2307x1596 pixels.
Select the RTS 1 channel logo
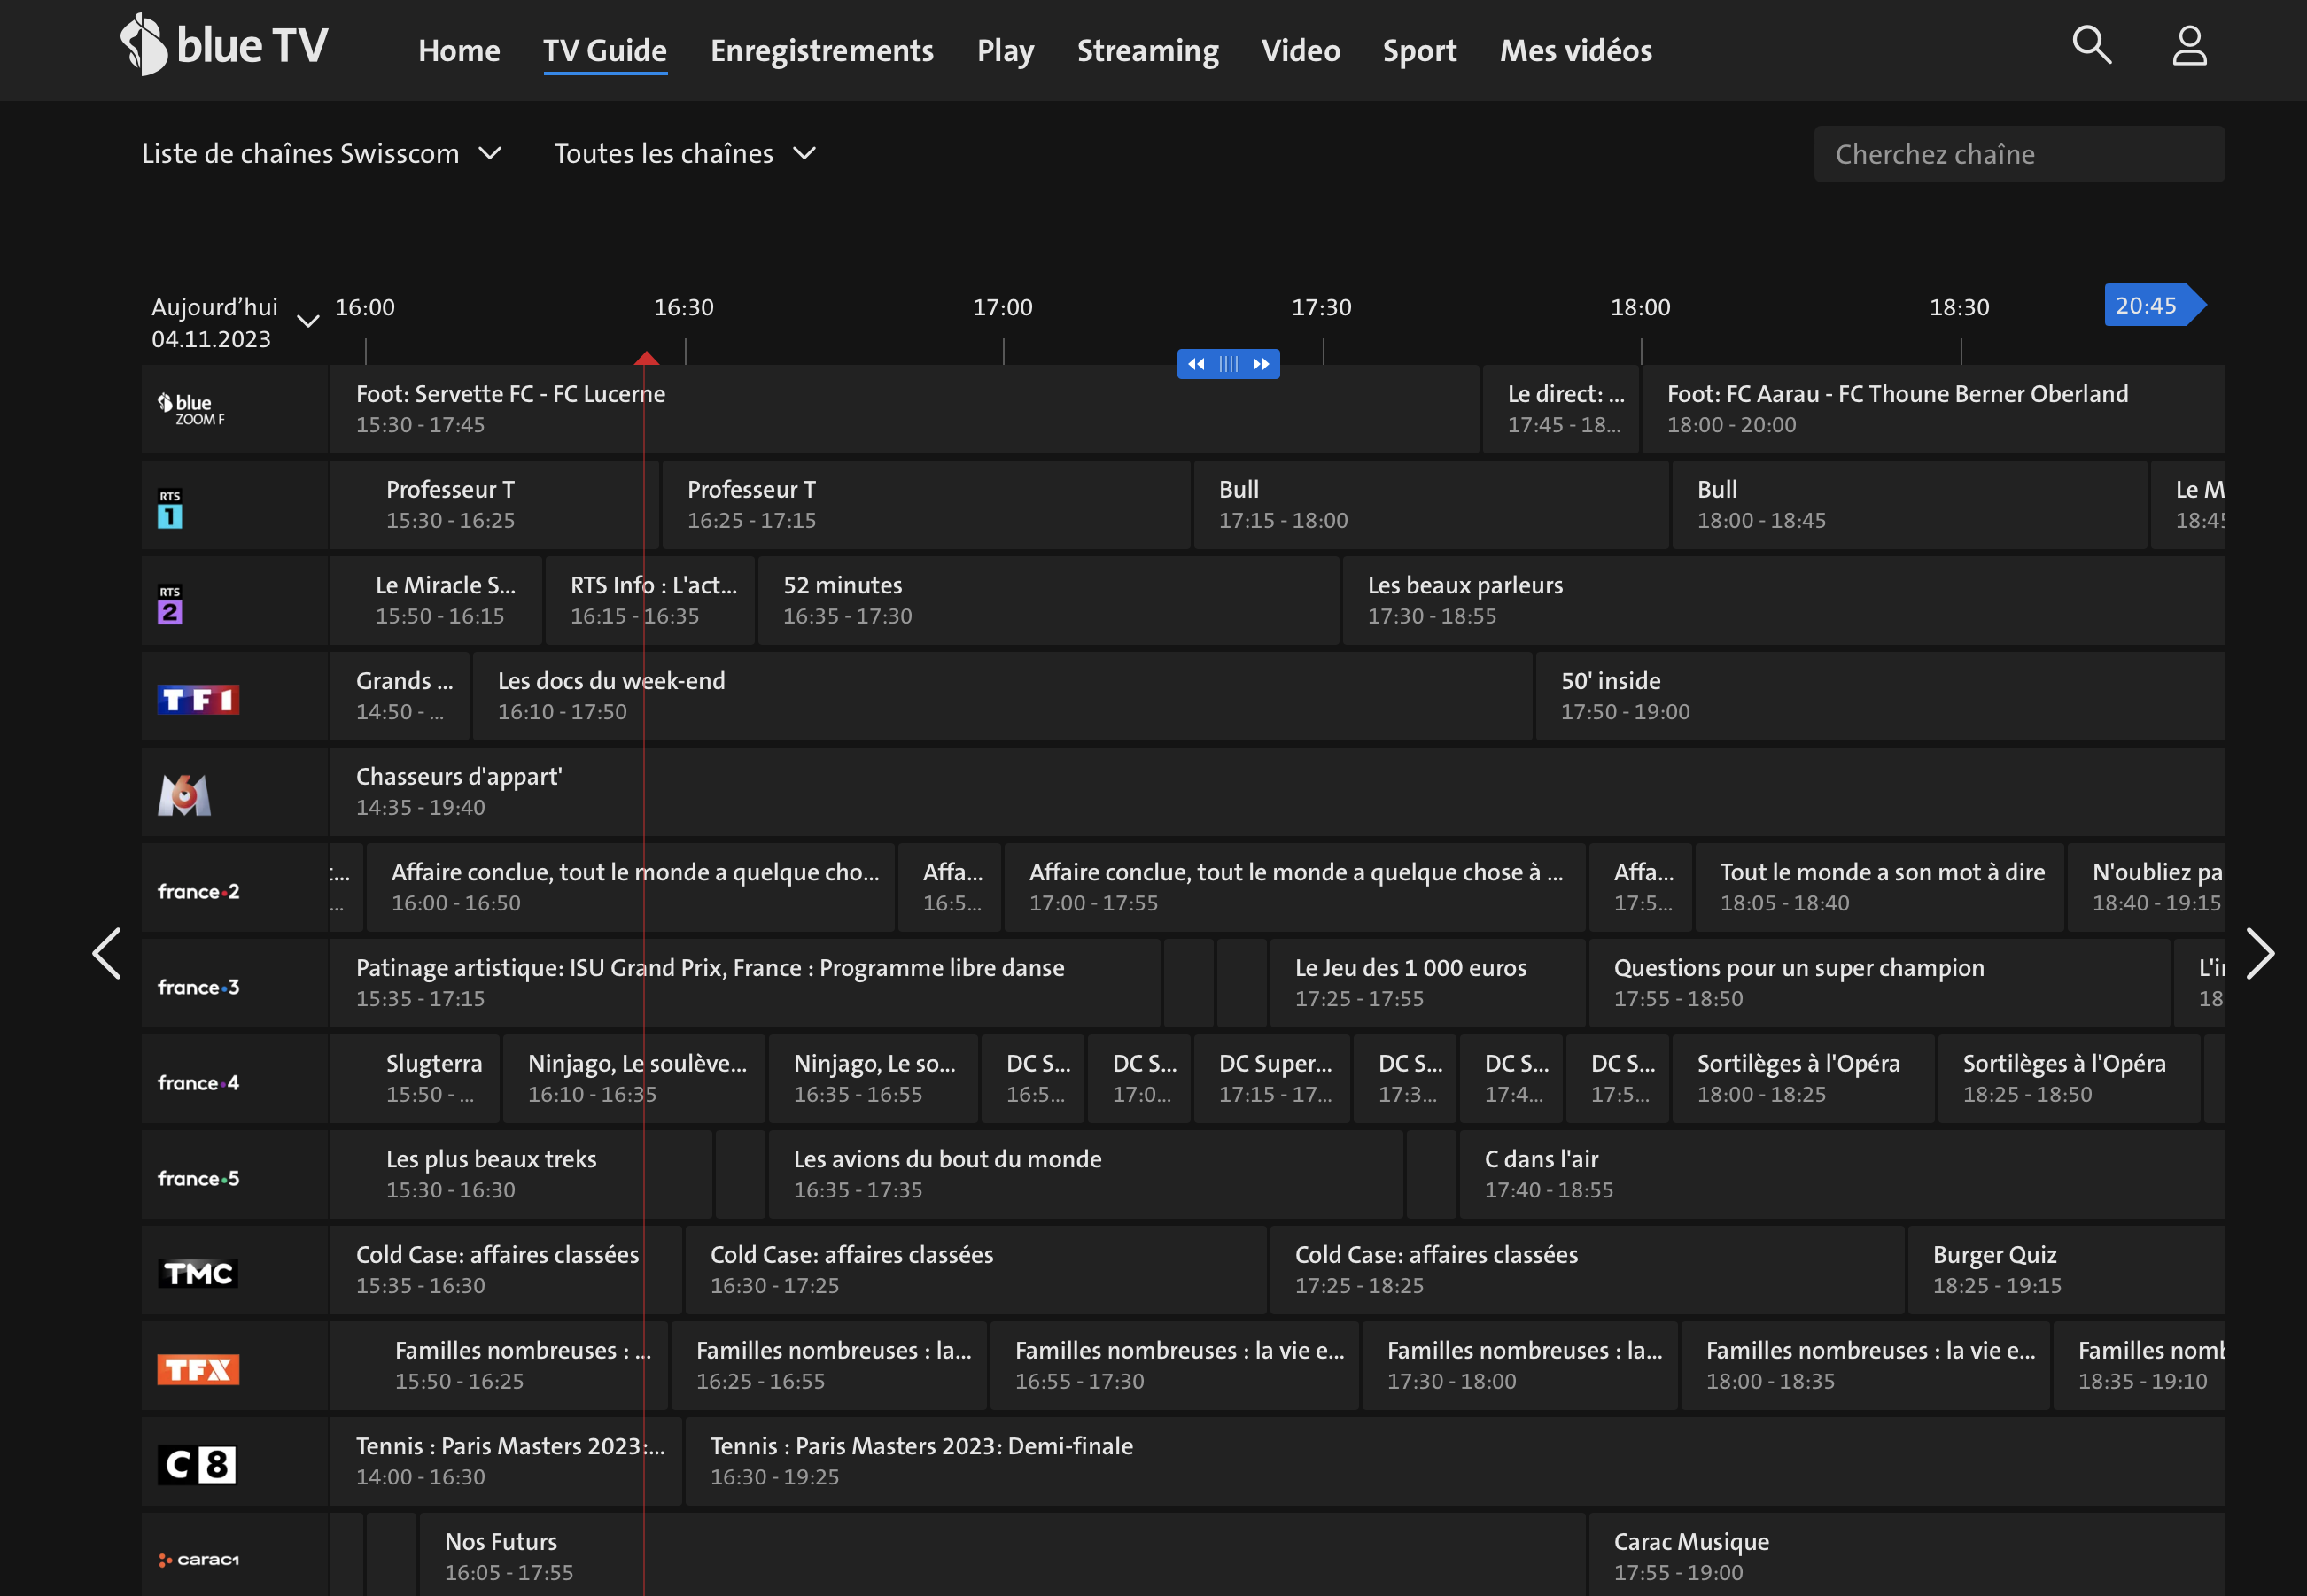pos(170,508)
